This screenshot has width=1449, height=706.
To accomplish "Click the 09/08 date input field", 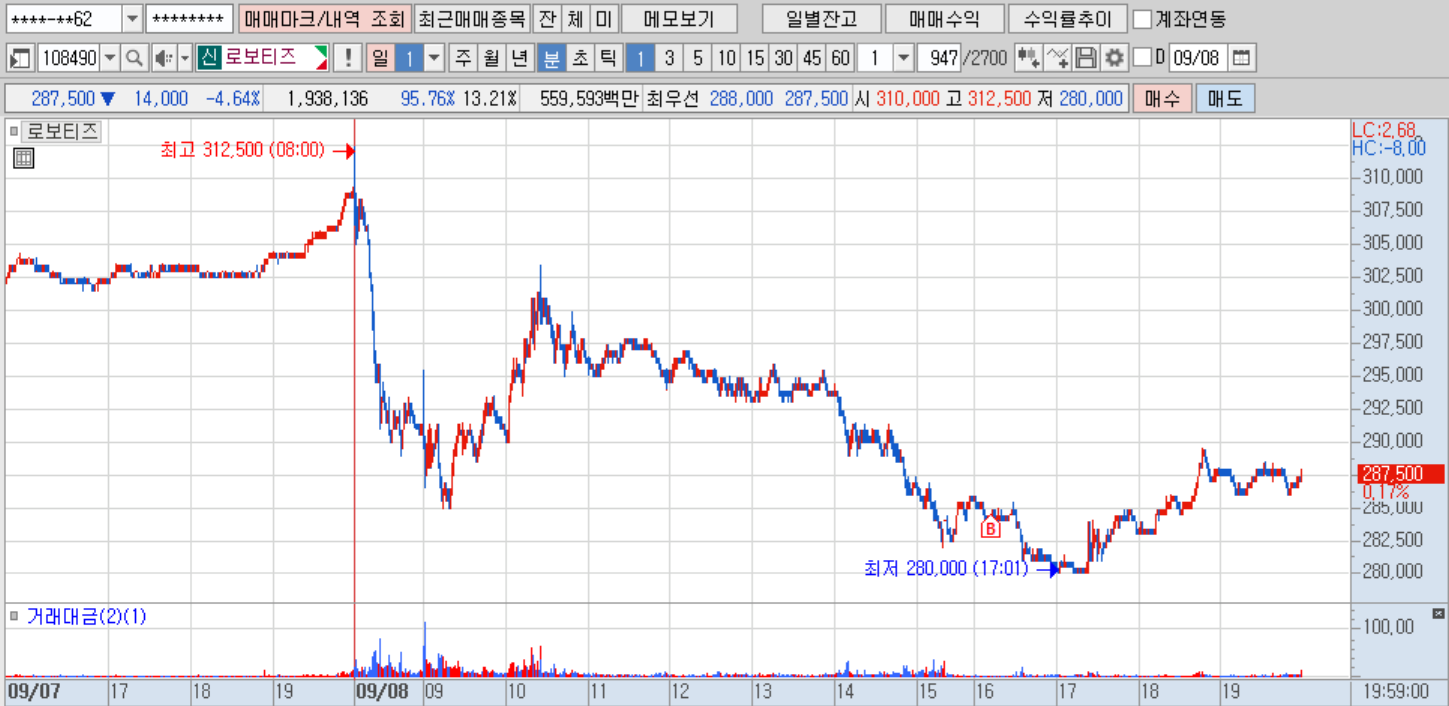I will (x=1197, y=58).
